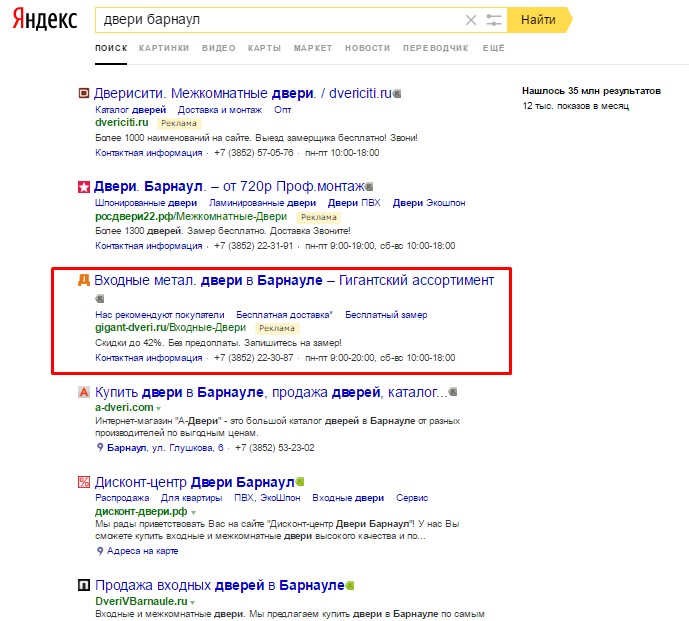Open the Маркет tab
The width and height of the screenshot is (689, 621).
[313, 48]
